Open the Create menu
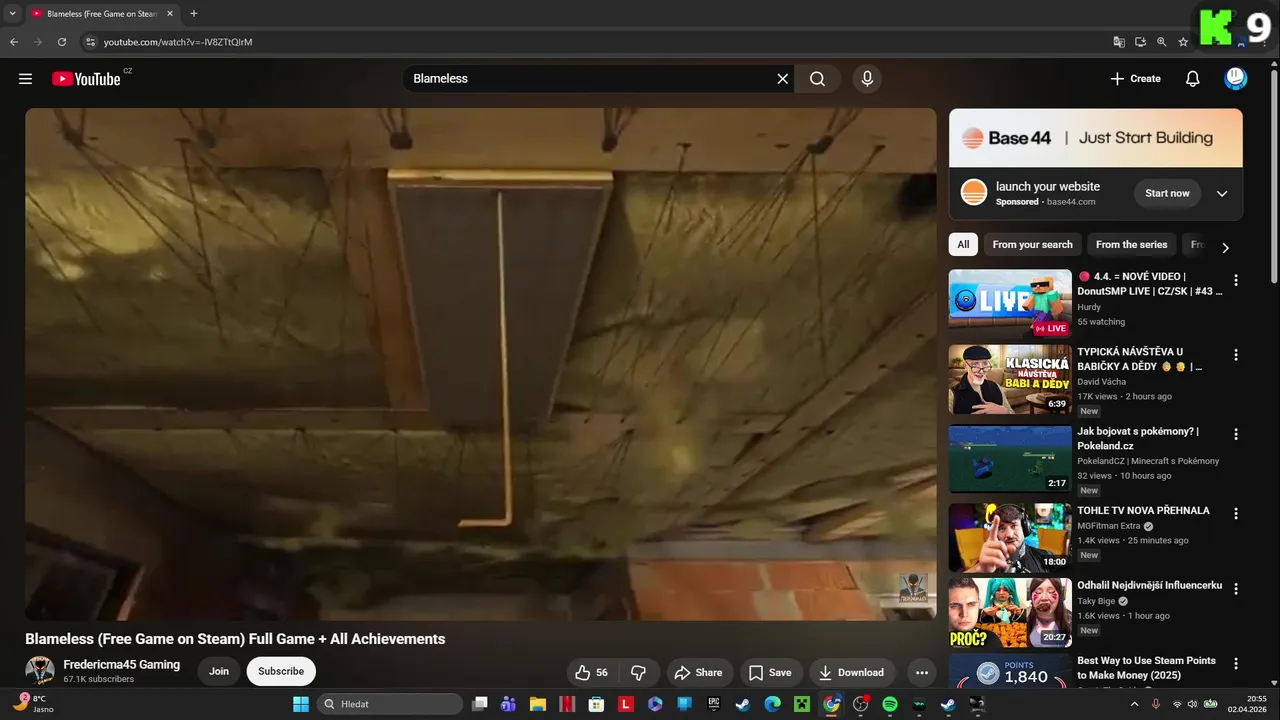This screenshot has width=1280, height=720. click(x=1135, y=79)
